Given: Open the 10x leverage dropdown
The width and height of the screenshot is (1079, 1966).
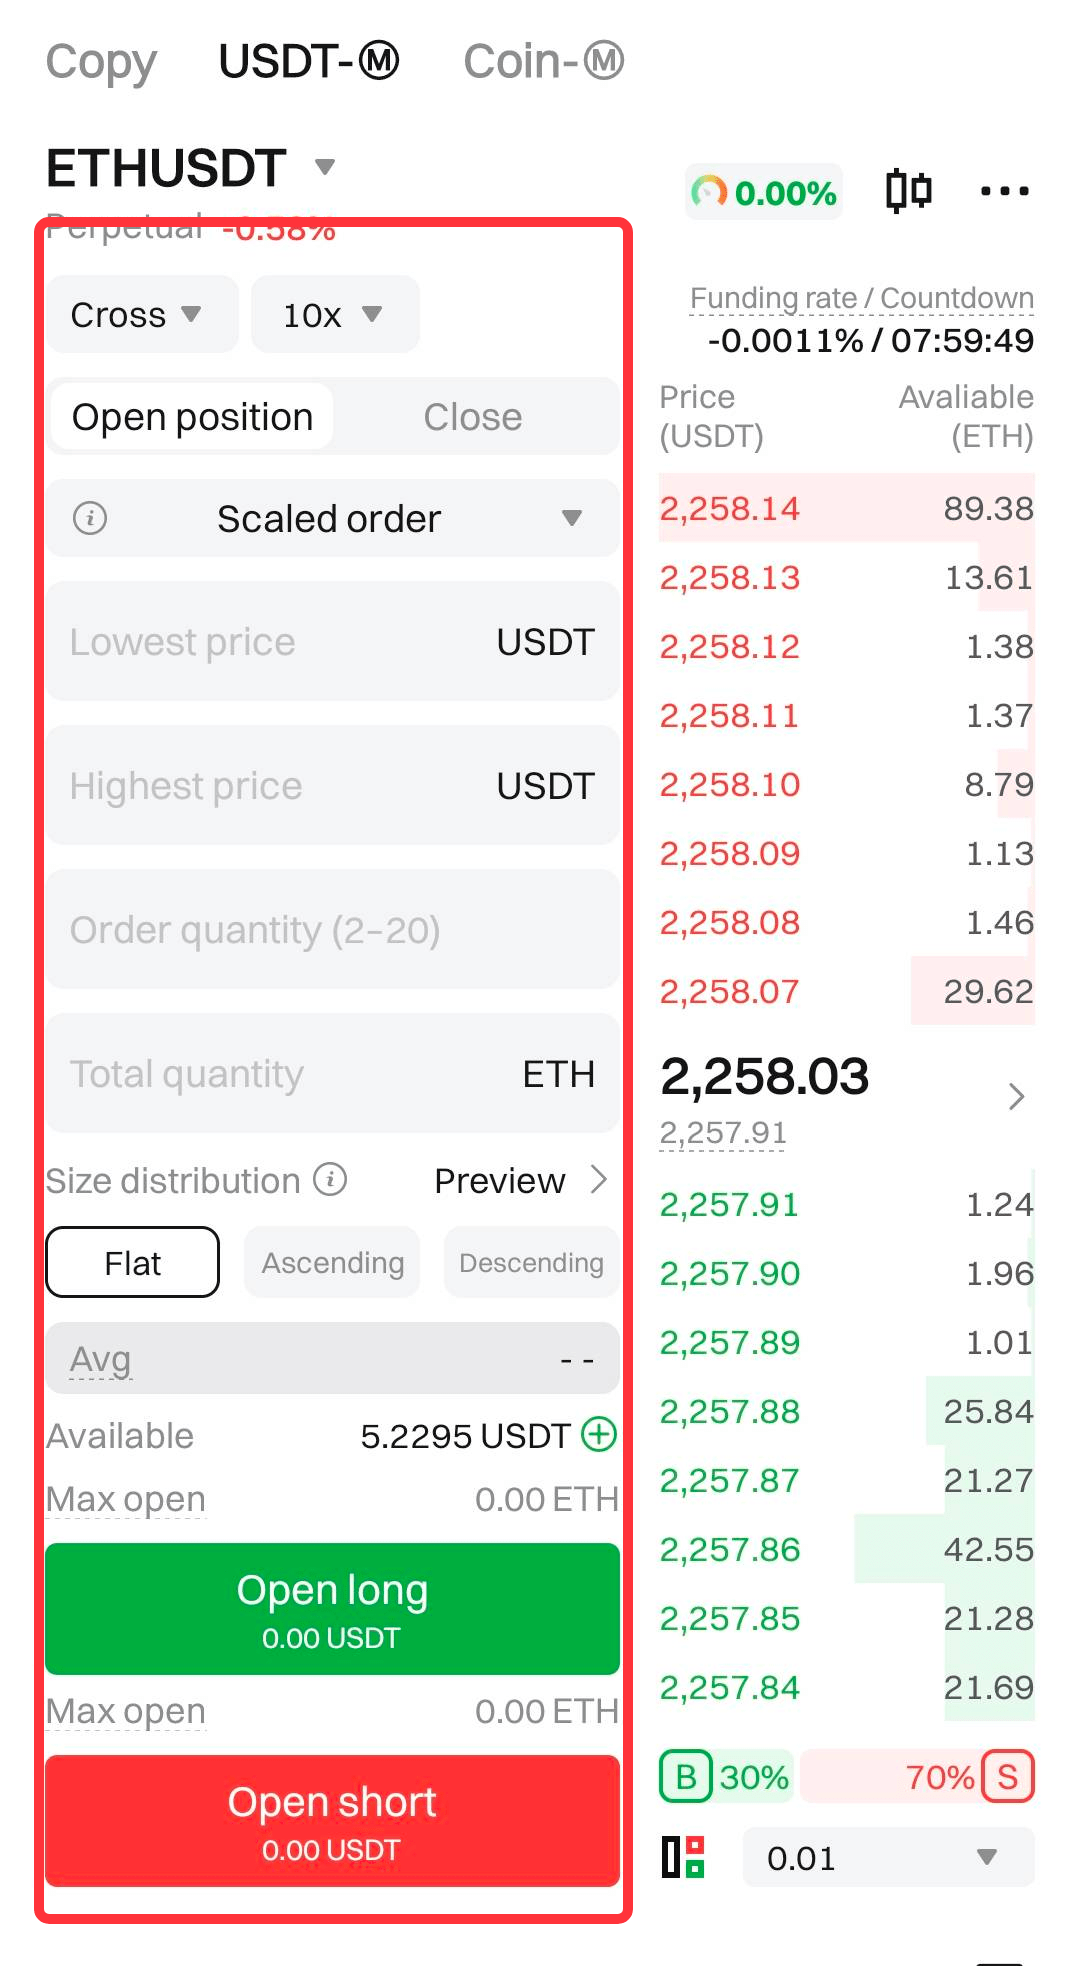Looking at the screenshot, I should point(334,315).
